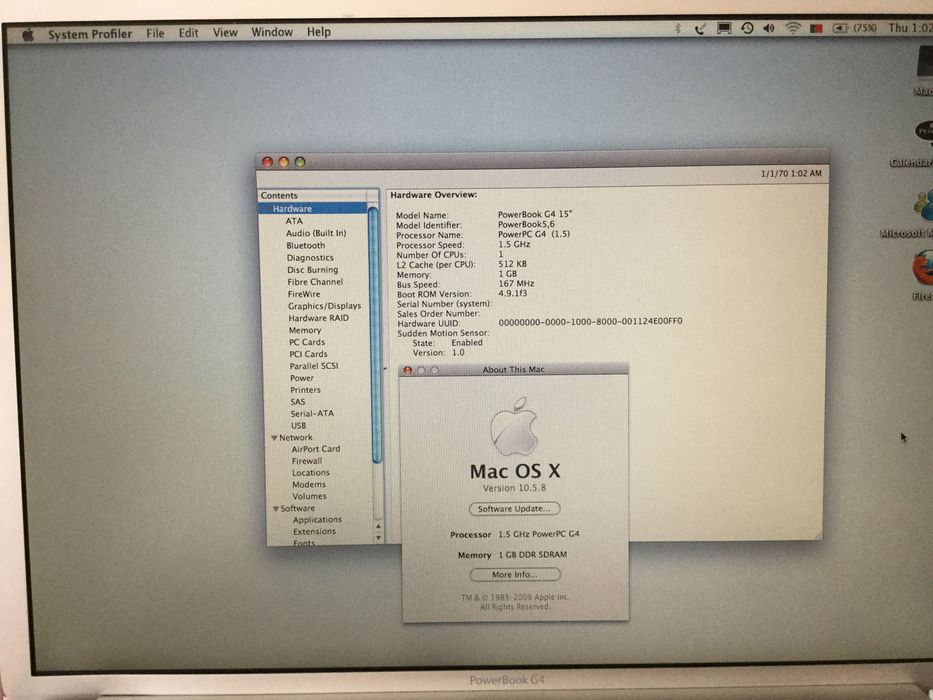Select Graphics/Displays in the sidebar
Image resolution: width=933 pixels, height=700 pixels.
tap(324, 306)
